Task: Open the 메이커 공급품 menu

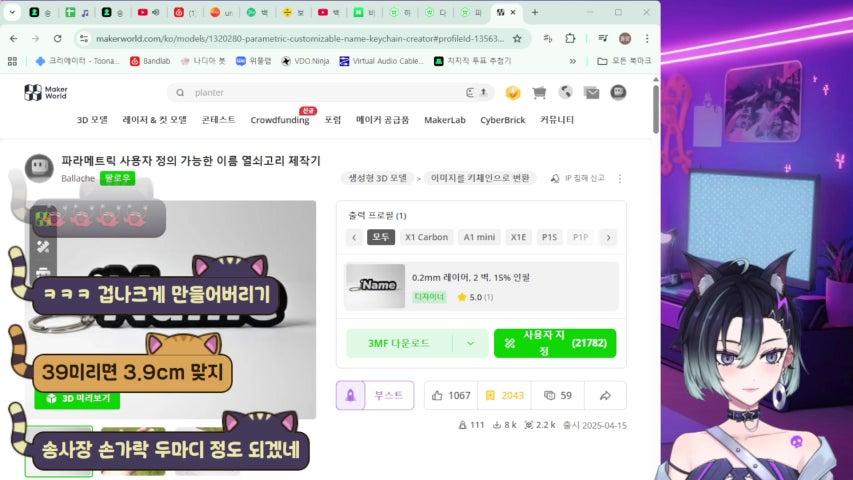Action: click(x=382, y=120)
